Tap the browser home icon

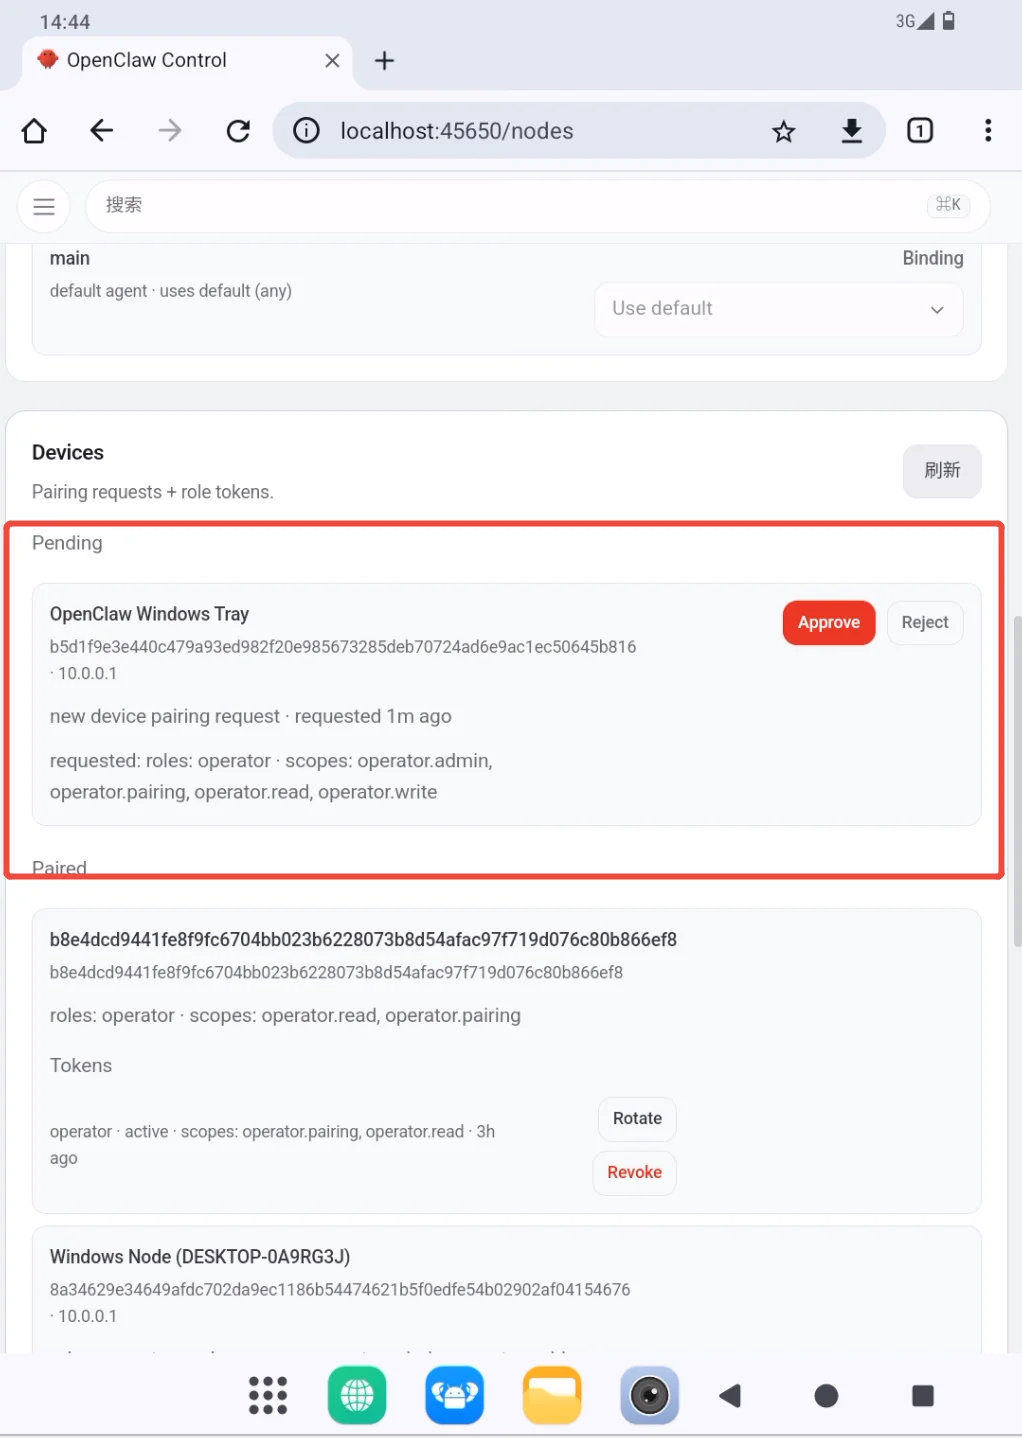coord(34,131)
